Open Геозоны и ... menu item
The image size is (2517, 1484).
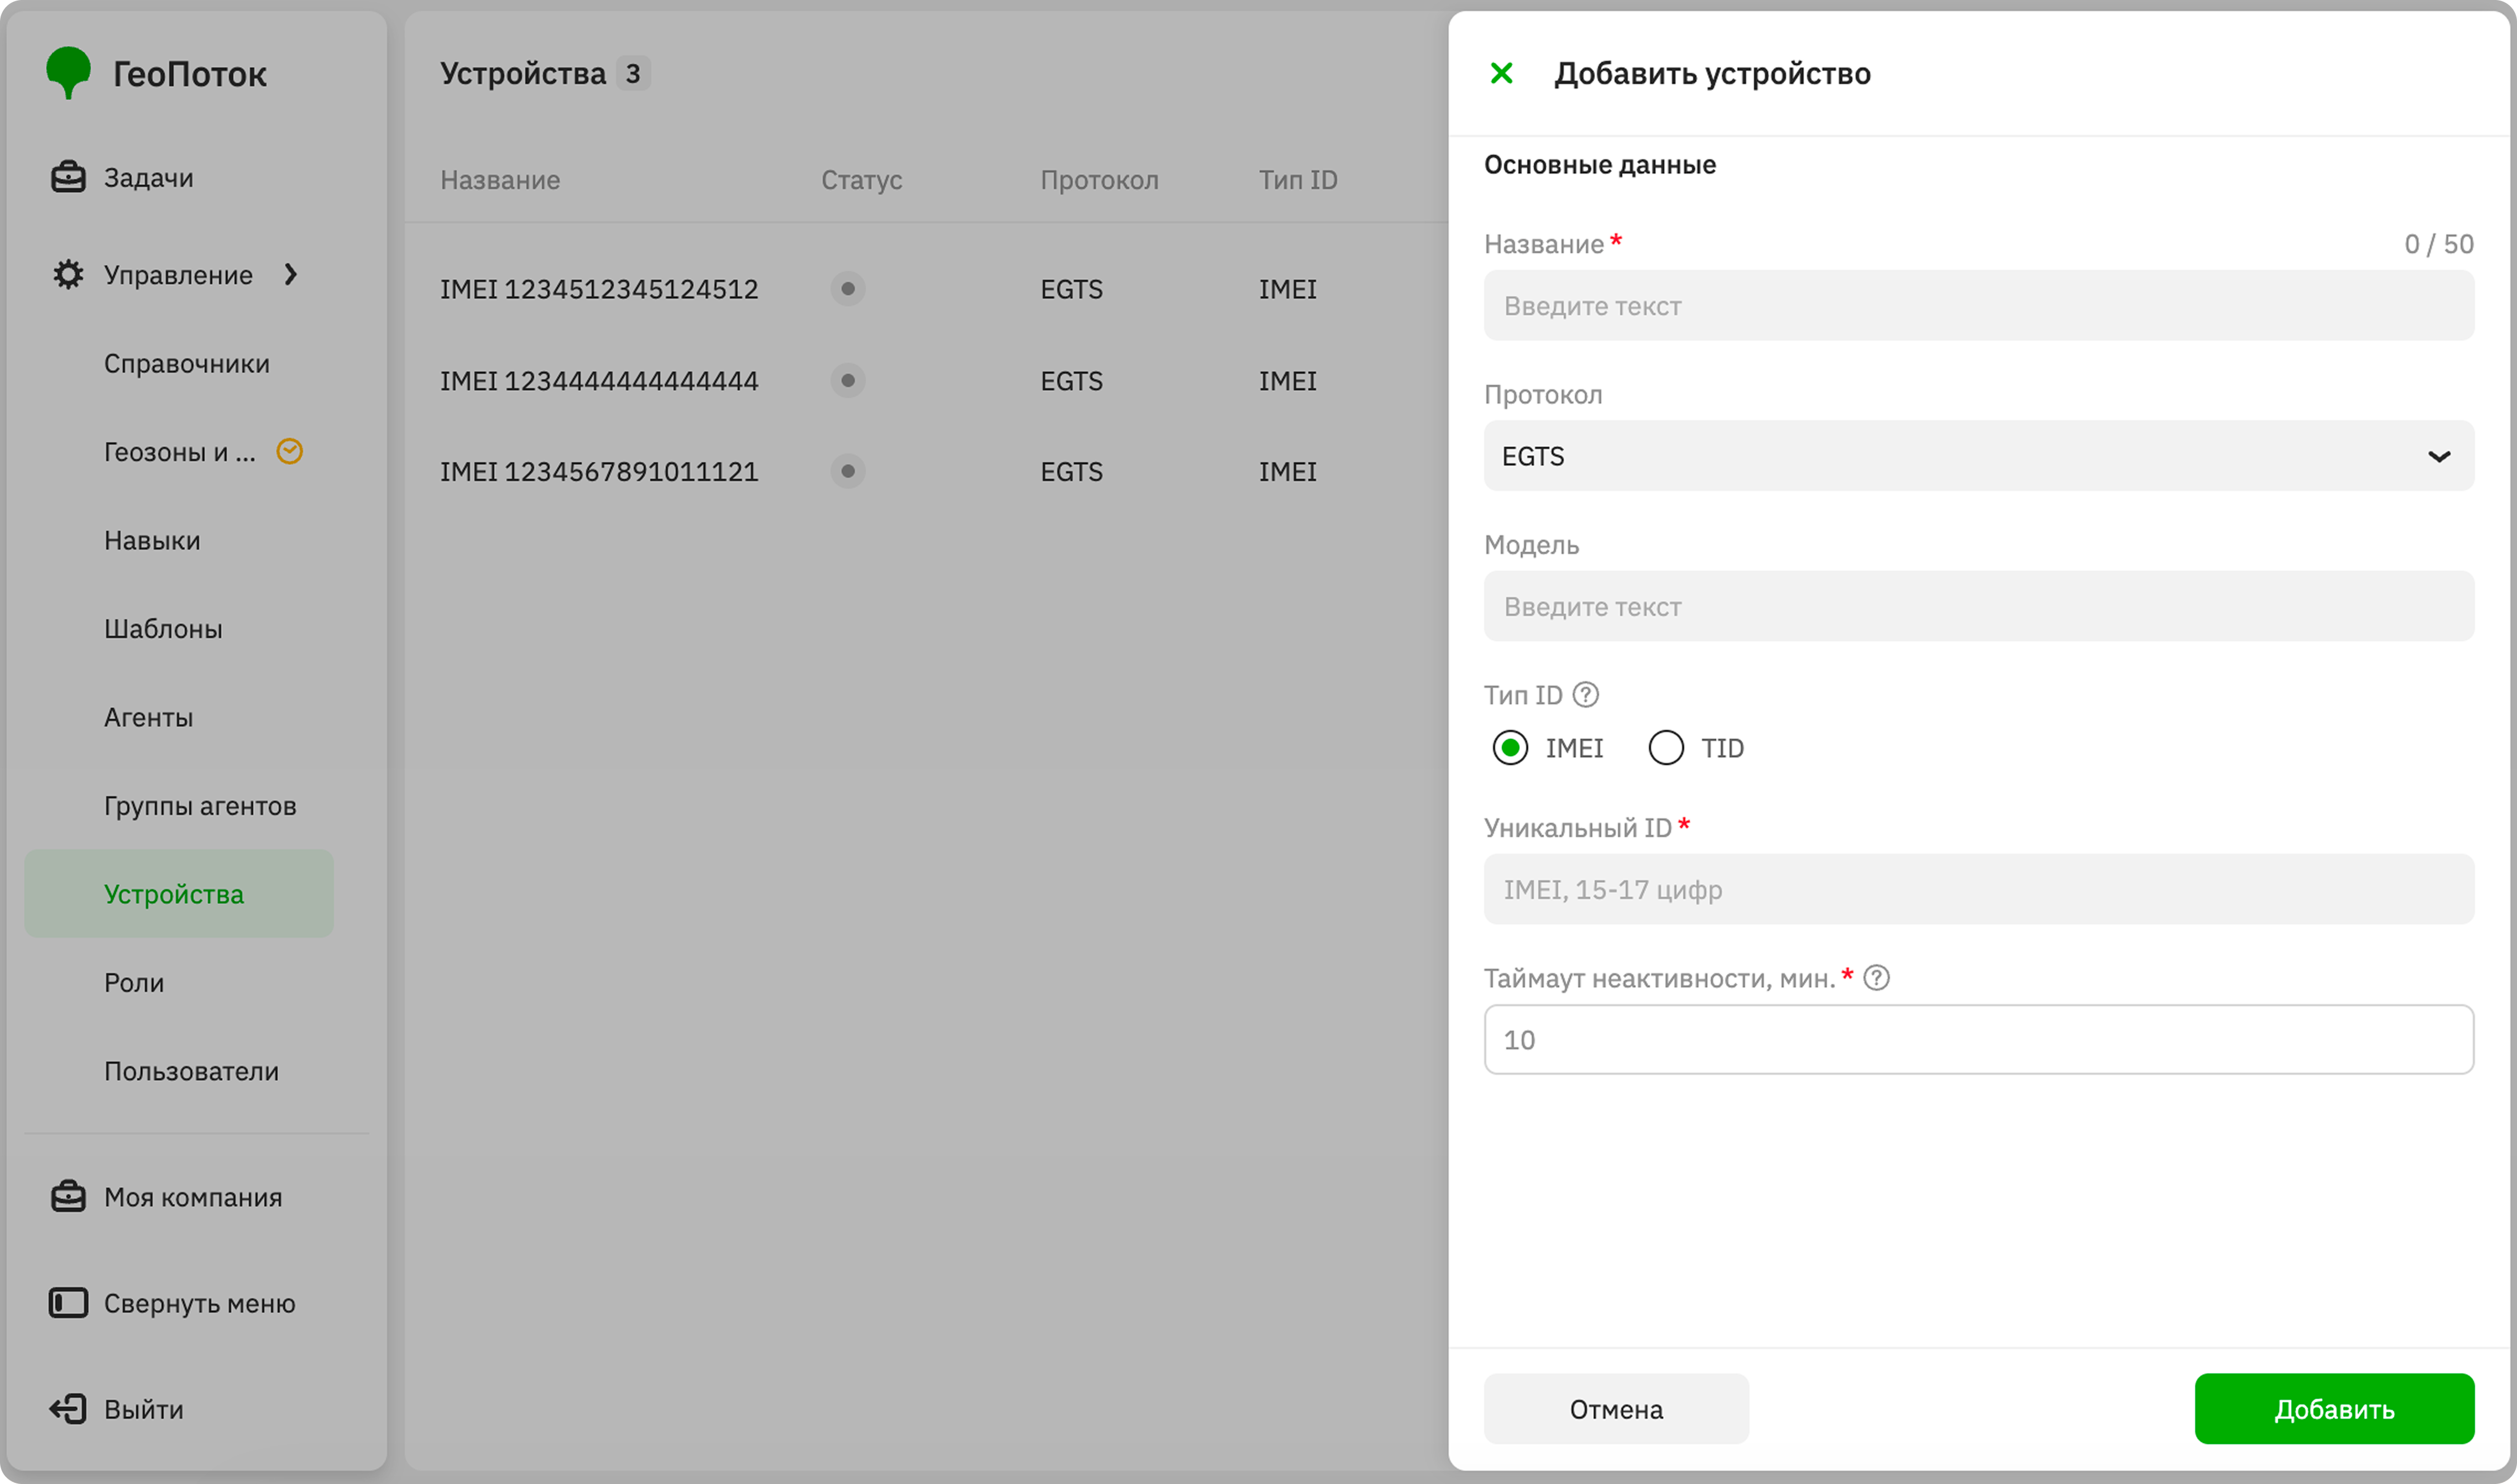point(180,452)
